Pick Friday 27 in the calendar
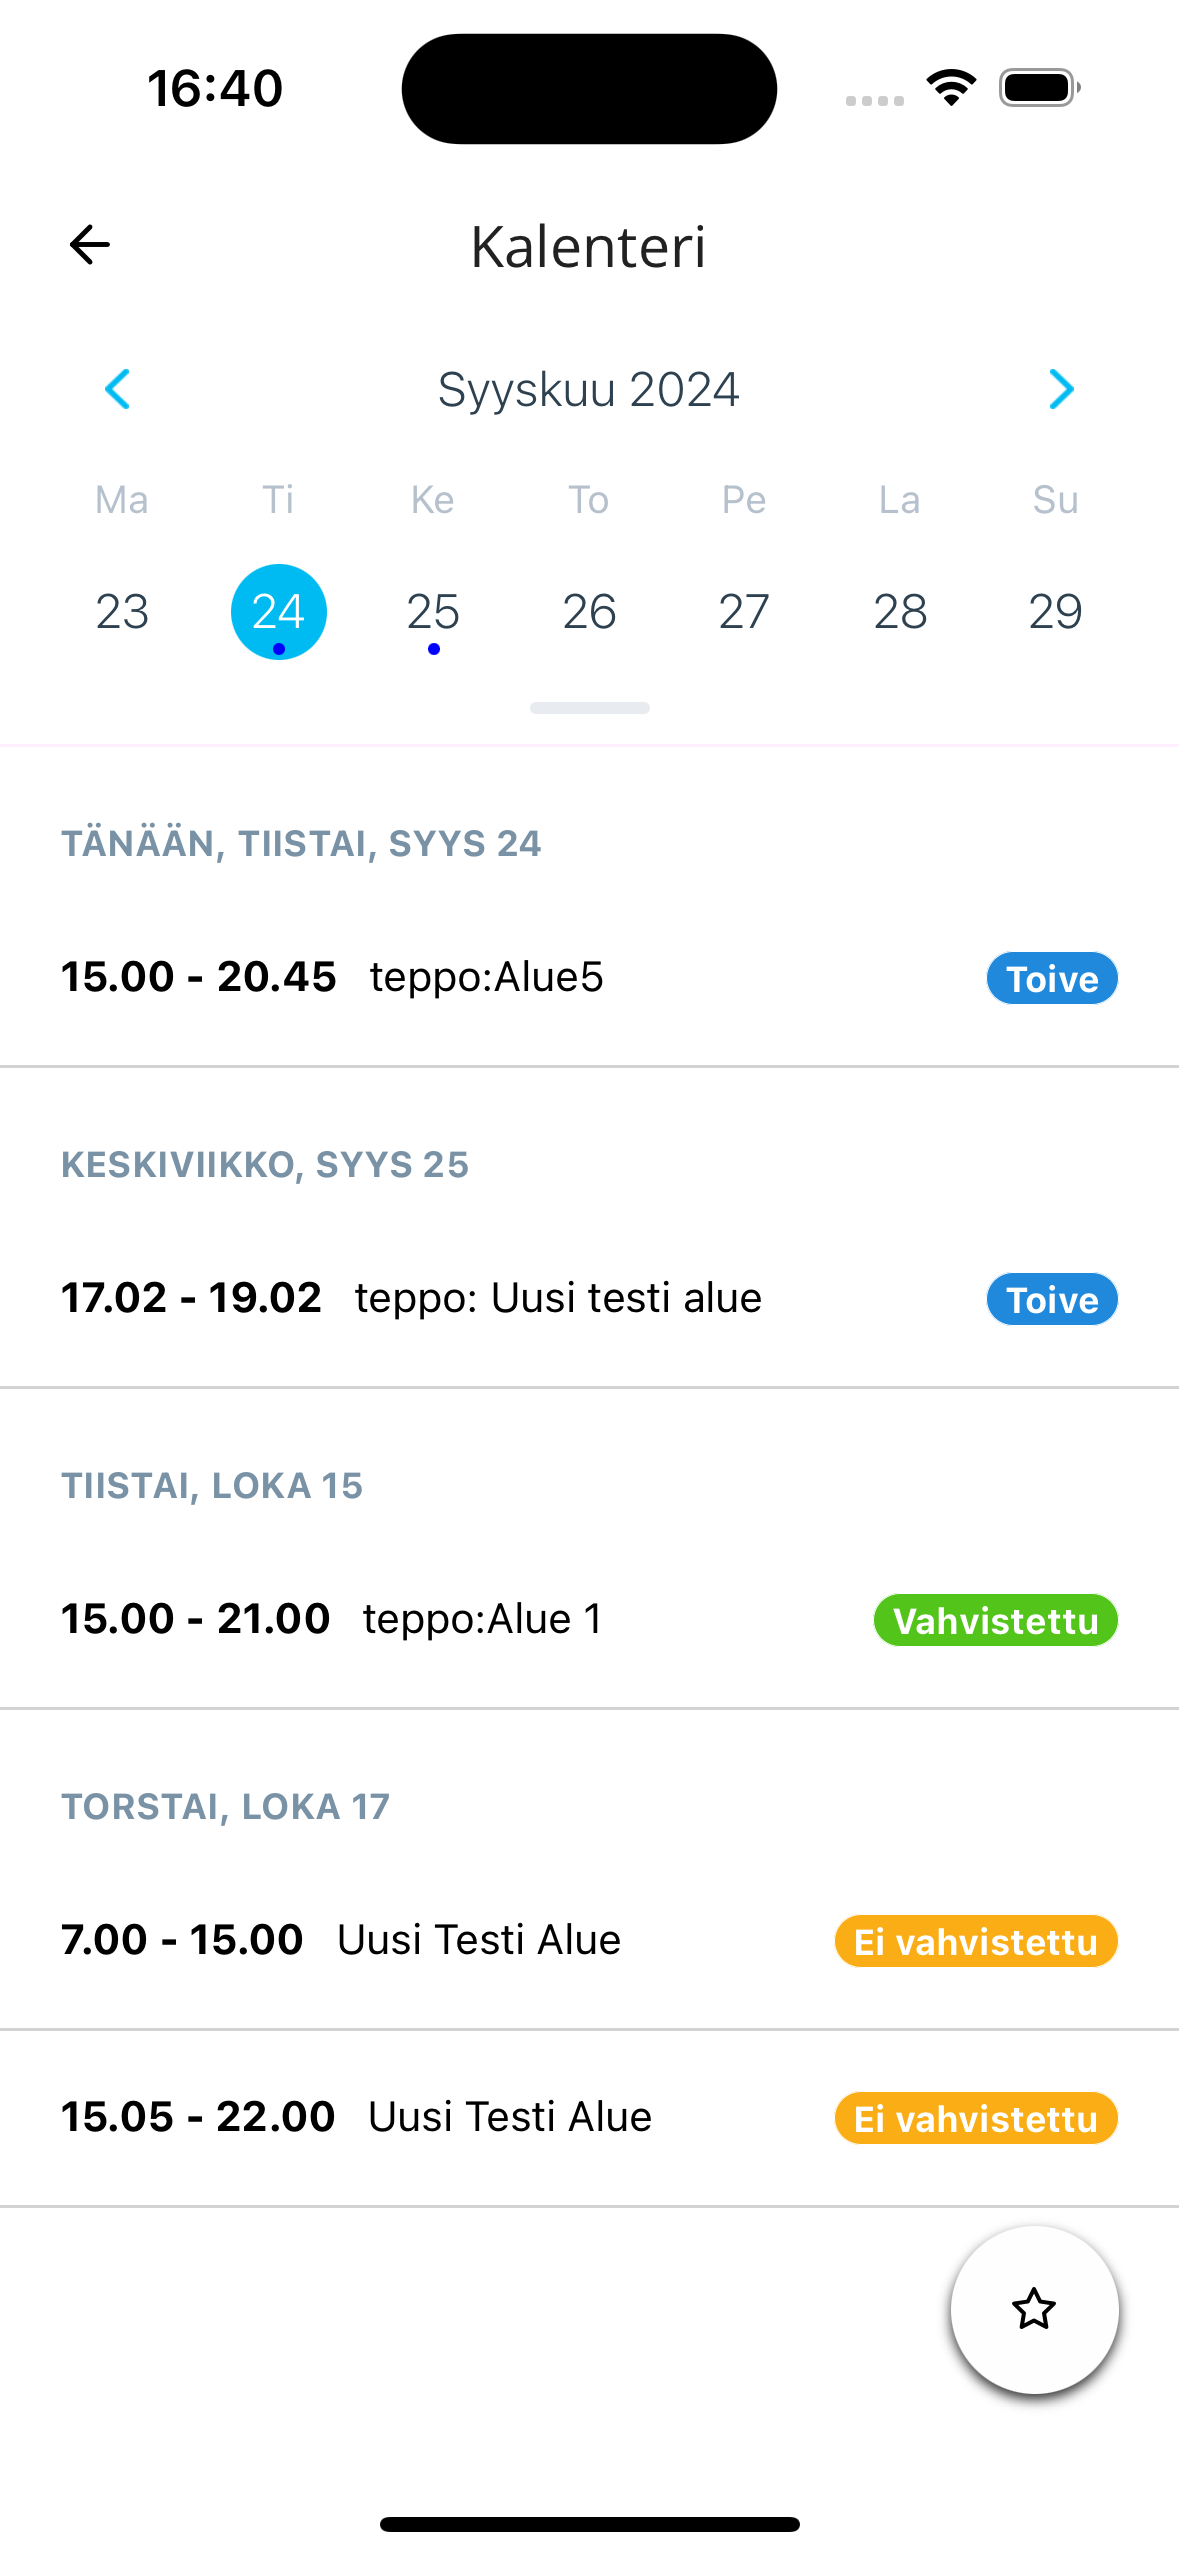Image resolution: width=1179 pixels, height=2556 pixels. pyautogui.click(x=744, y=611)
